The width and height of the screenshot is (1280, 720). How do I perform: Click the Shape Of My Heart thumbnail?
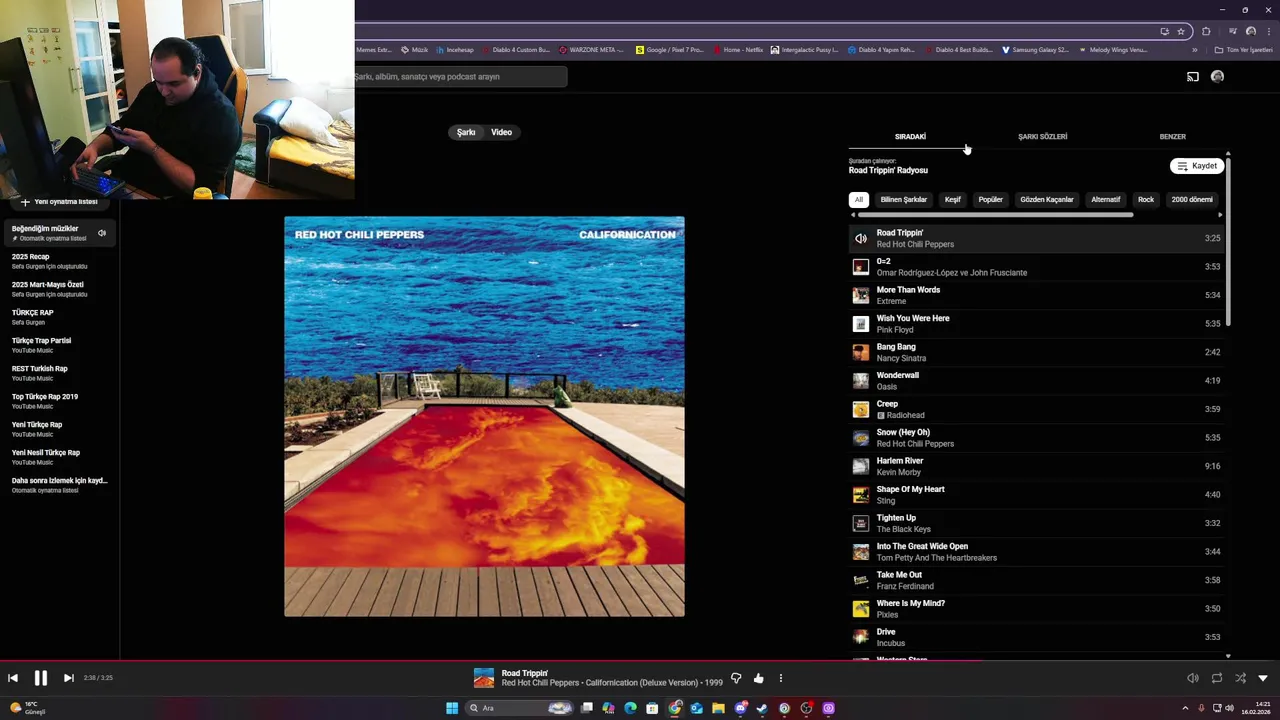[x=860, y=495]
